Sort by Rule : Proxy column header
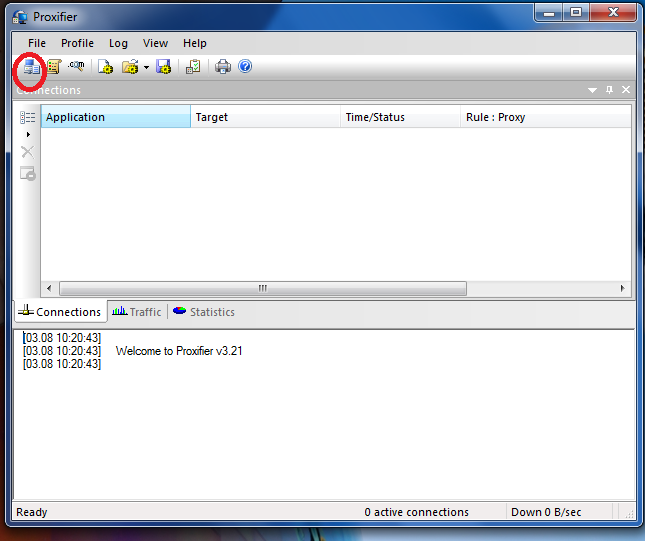This screenshot has width=645, height=541. tap(545, 117)
